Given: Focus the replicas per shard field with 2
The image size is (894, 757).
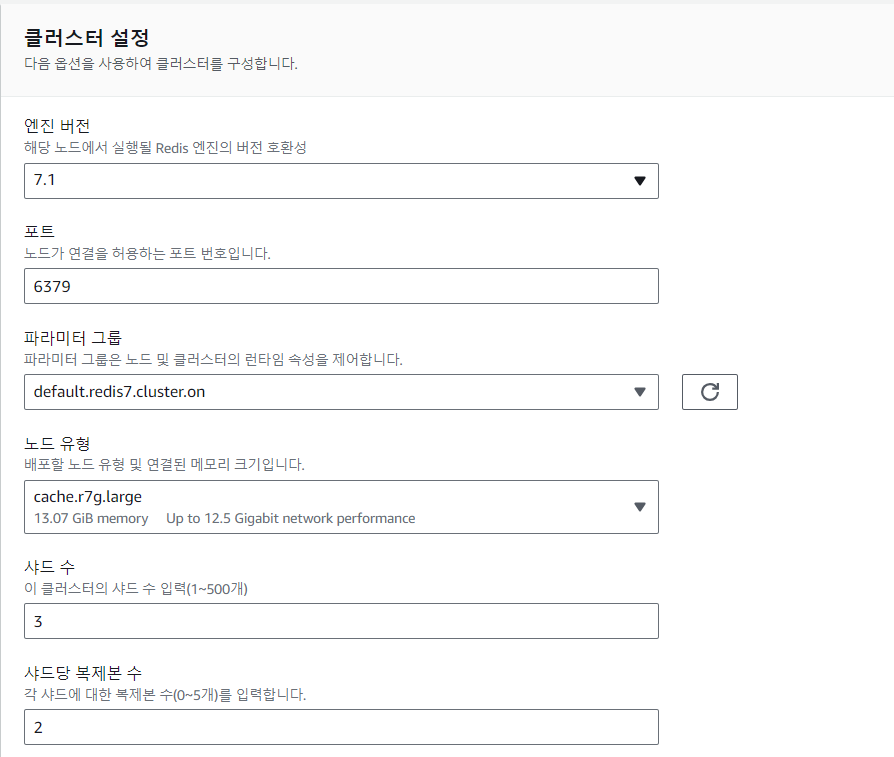Looking at the screenshot, I should (x=341, y=727).
